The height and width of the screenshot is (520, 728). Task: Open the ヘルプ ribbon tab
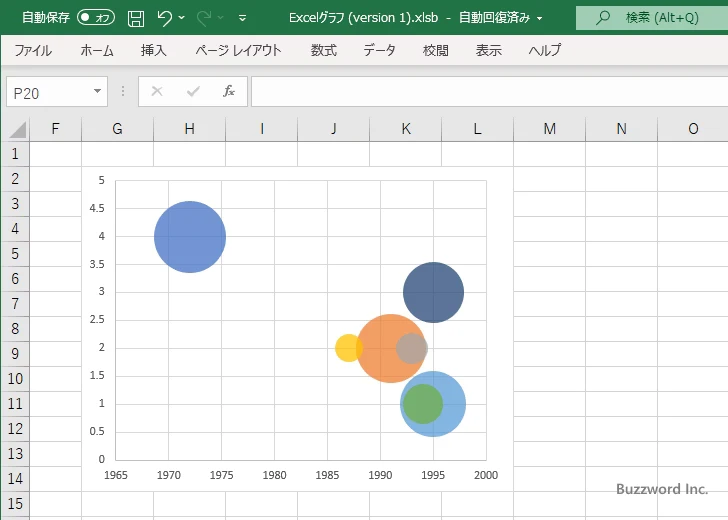545,50
